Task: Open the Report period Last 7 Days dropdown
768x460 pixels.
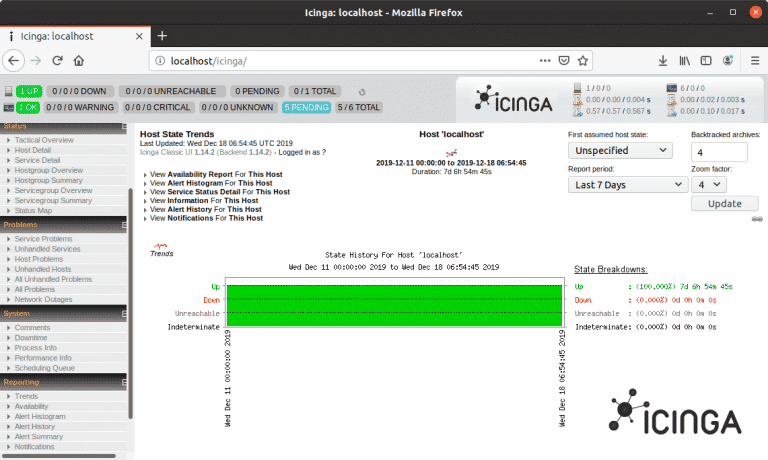Action: pos(628,185)
